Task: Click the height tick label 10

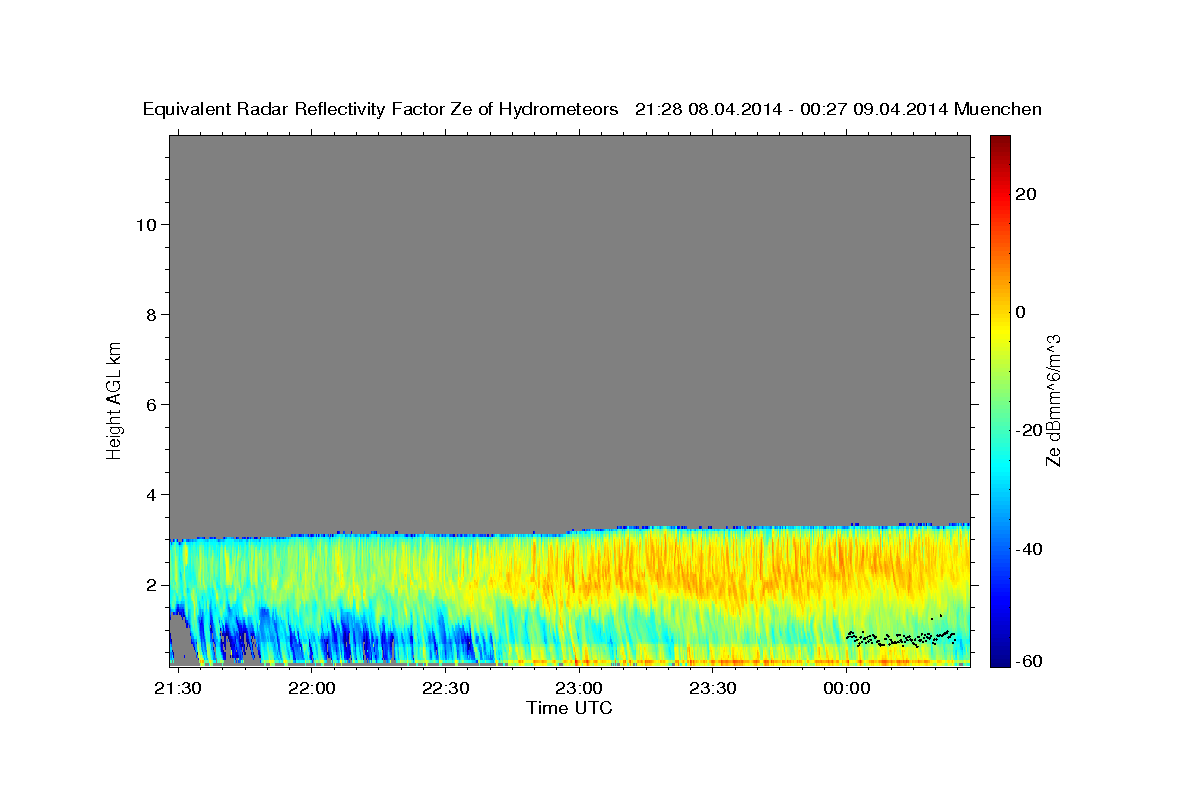Action: click(x=146, y=225)
